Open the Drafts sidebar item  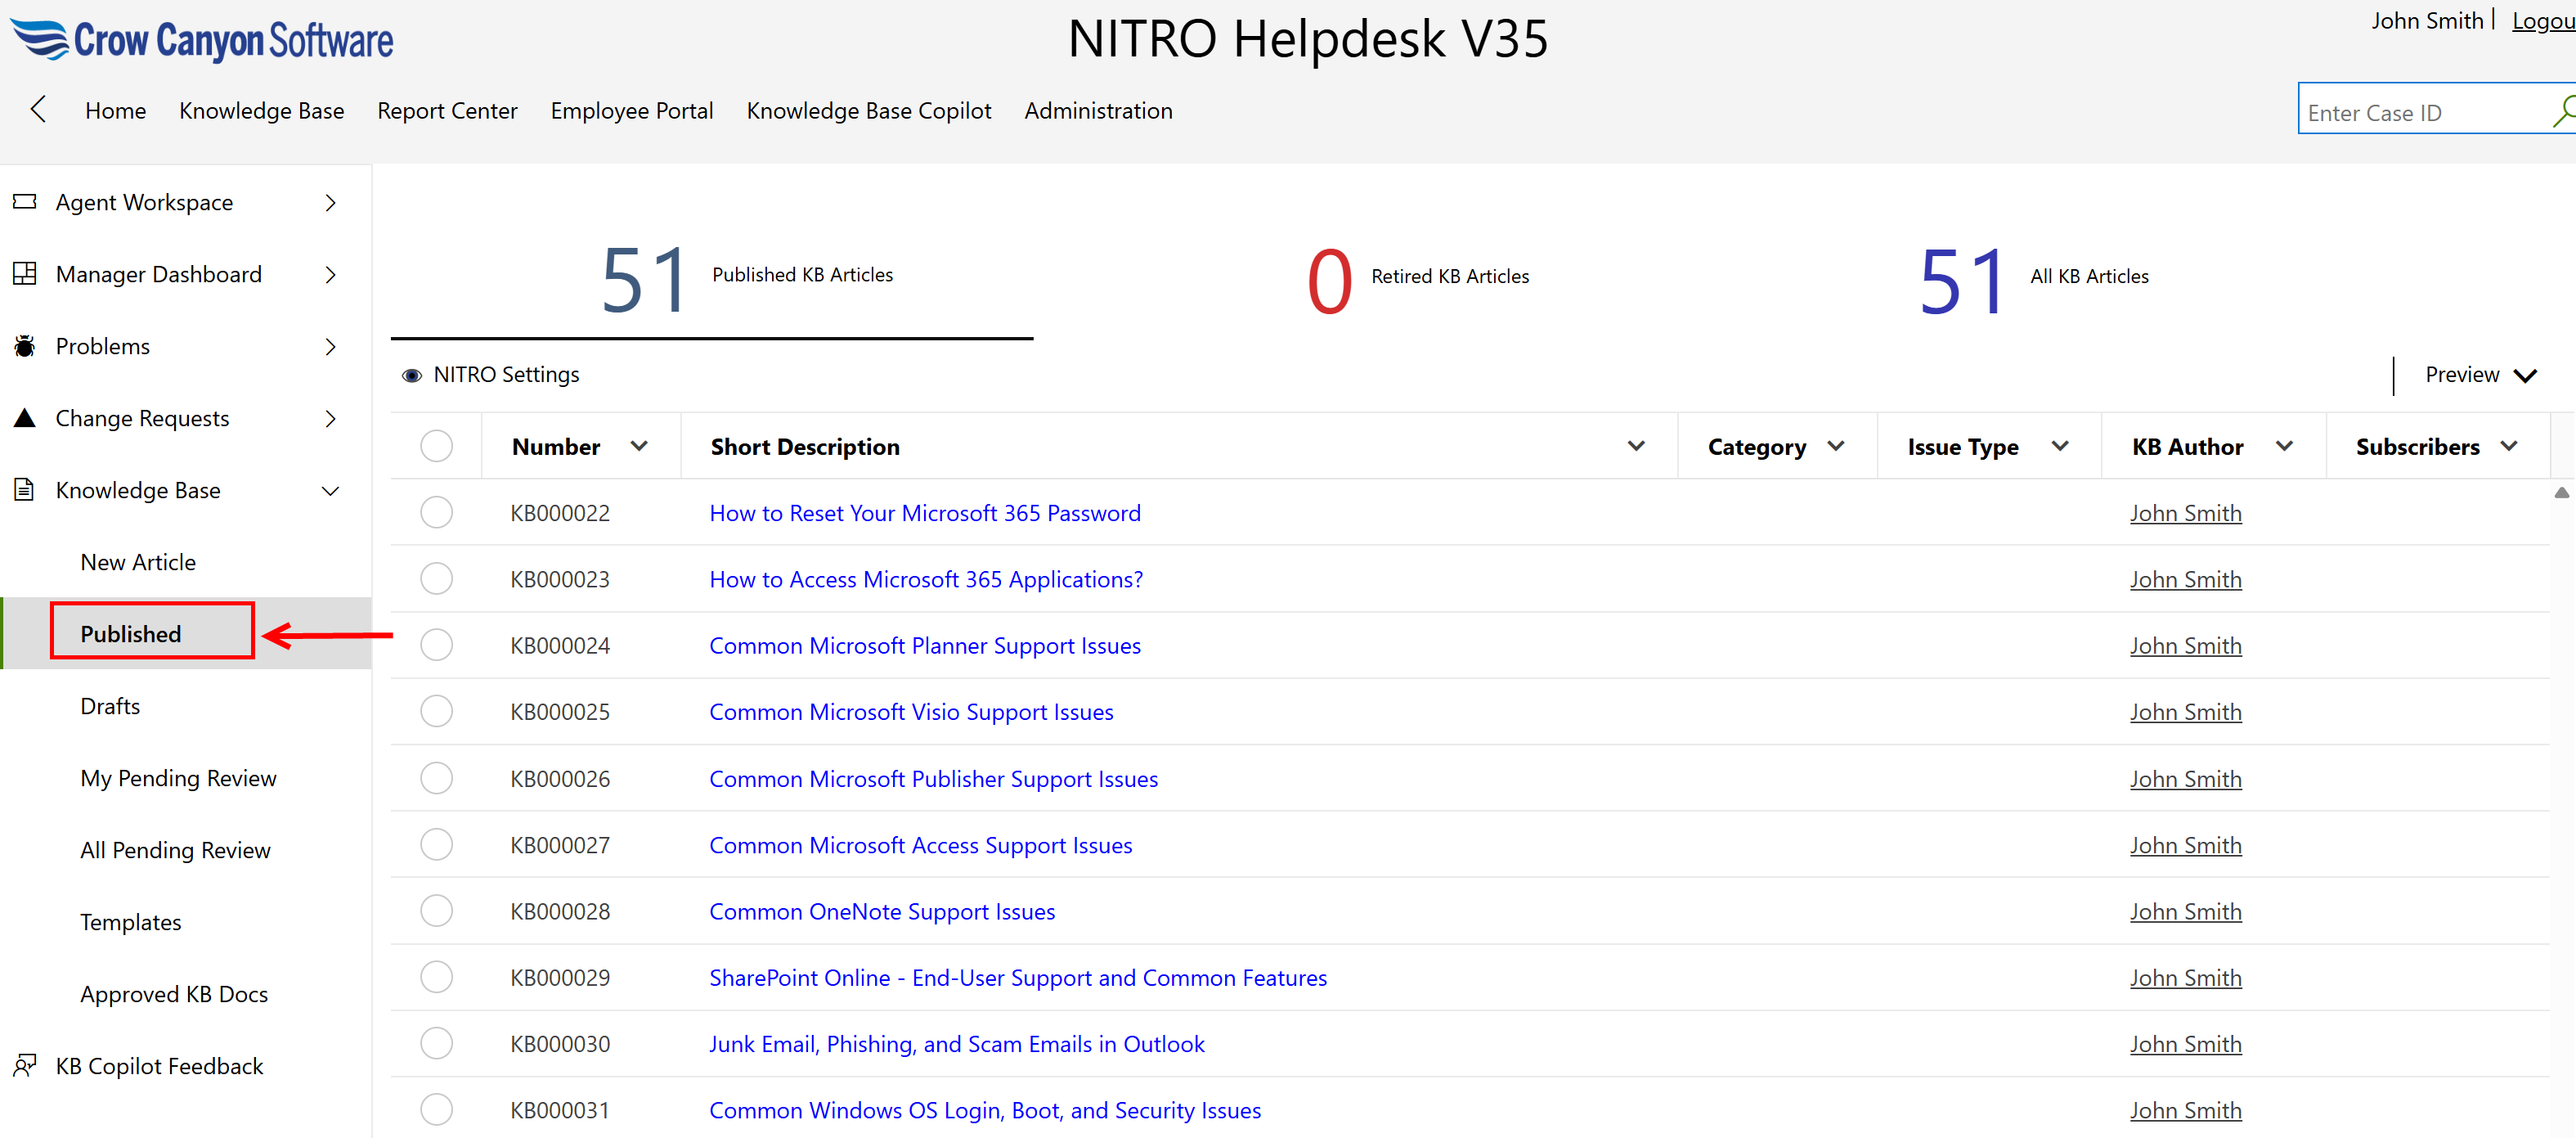click(x=110, y=706)
